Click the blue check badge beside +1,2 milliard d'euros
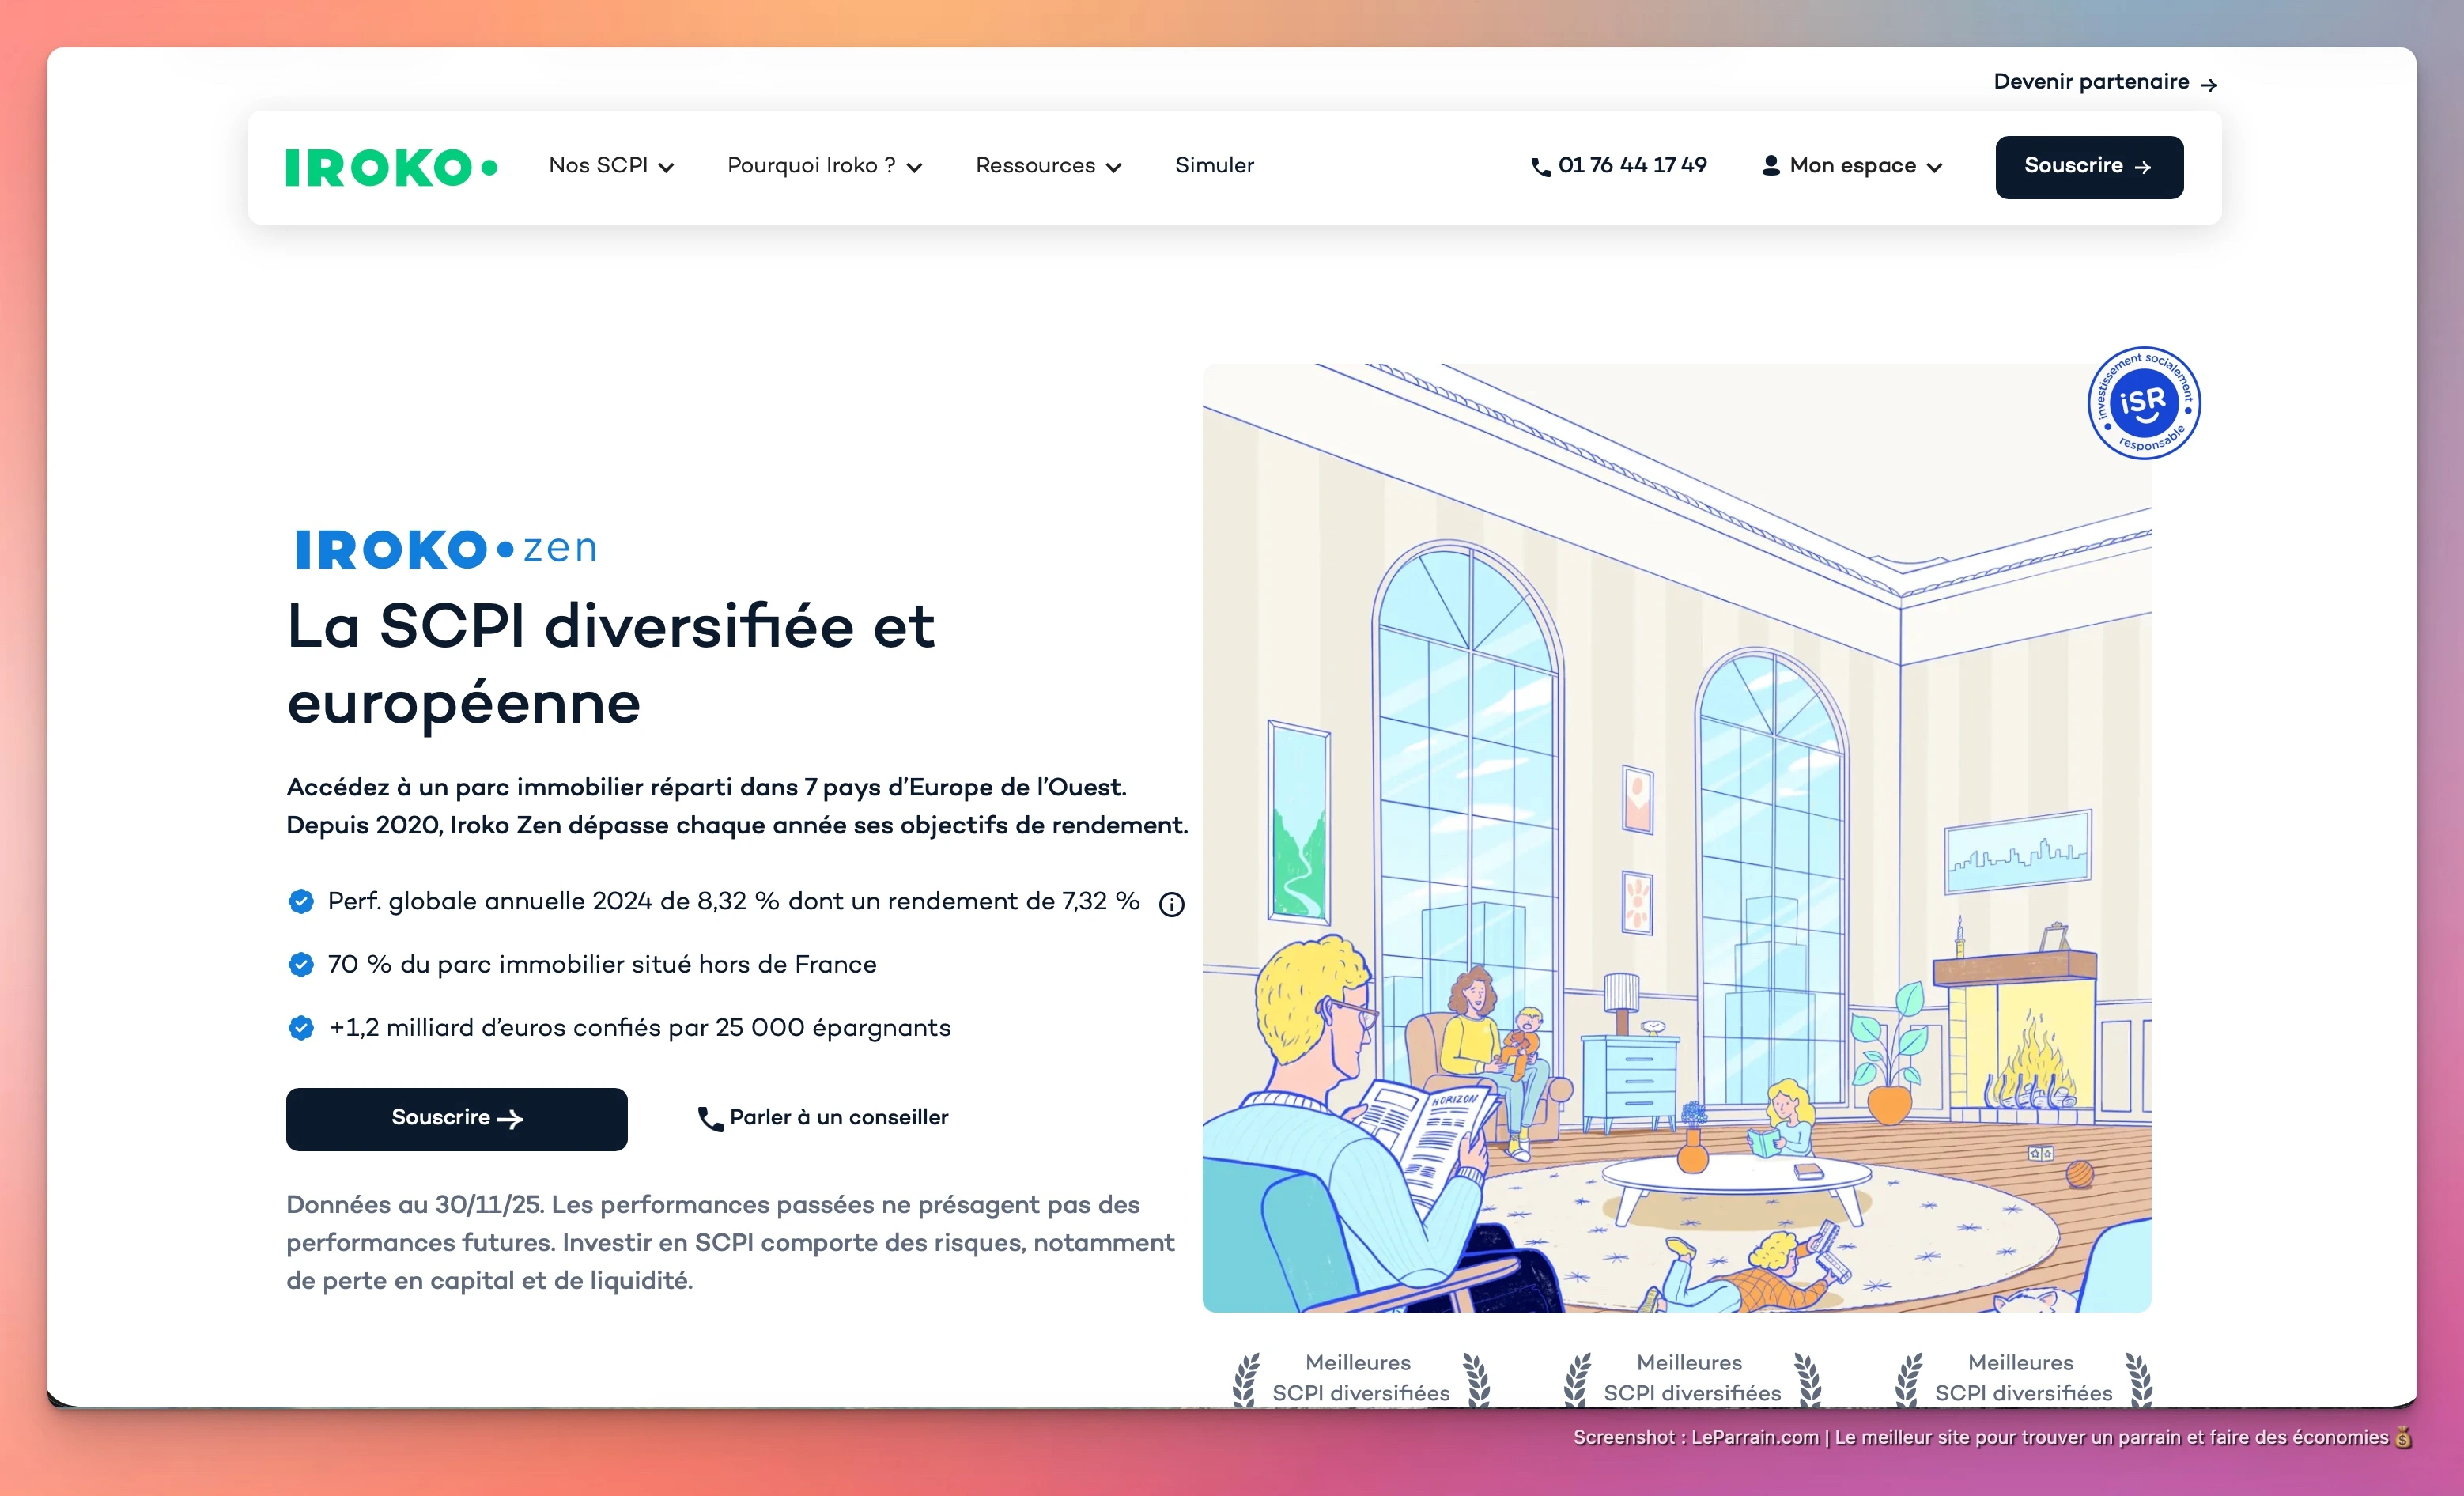Screen dimensions: 2464x1496 [x=301, y=1027]
